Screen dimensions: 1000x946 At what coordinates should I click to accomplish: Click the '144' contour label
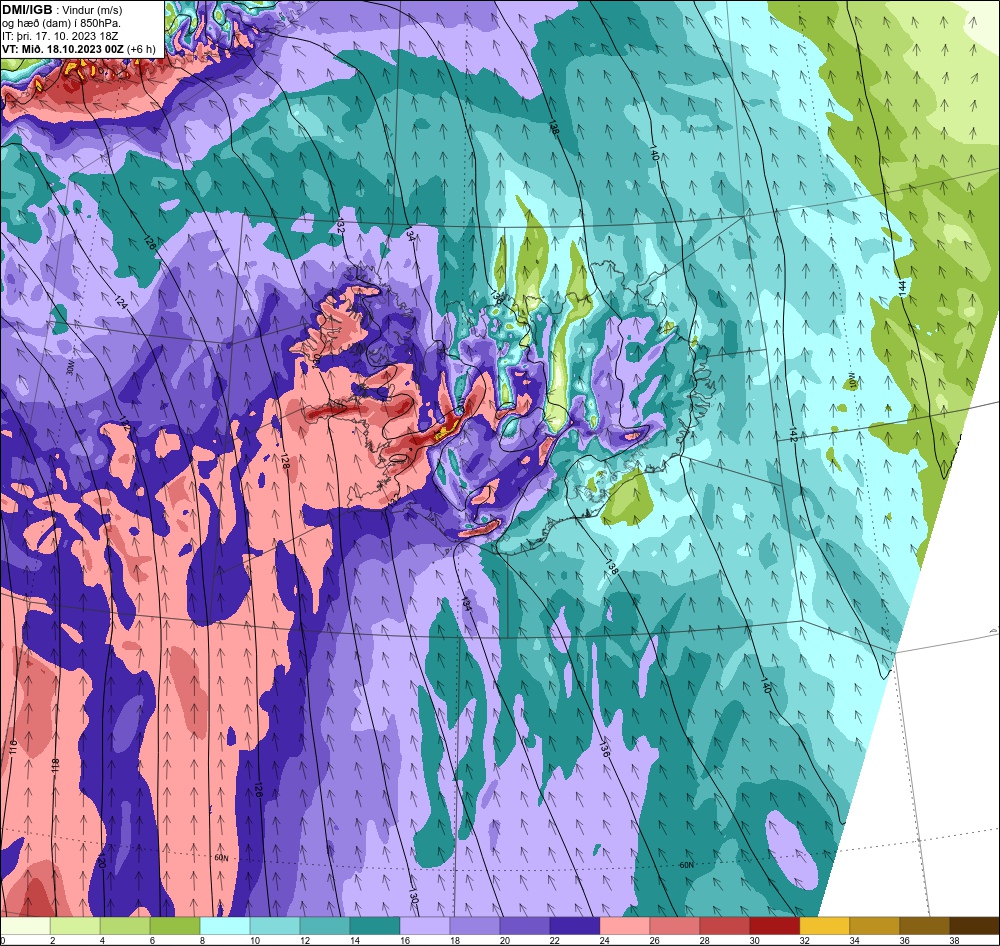click(x=902, y=288)
